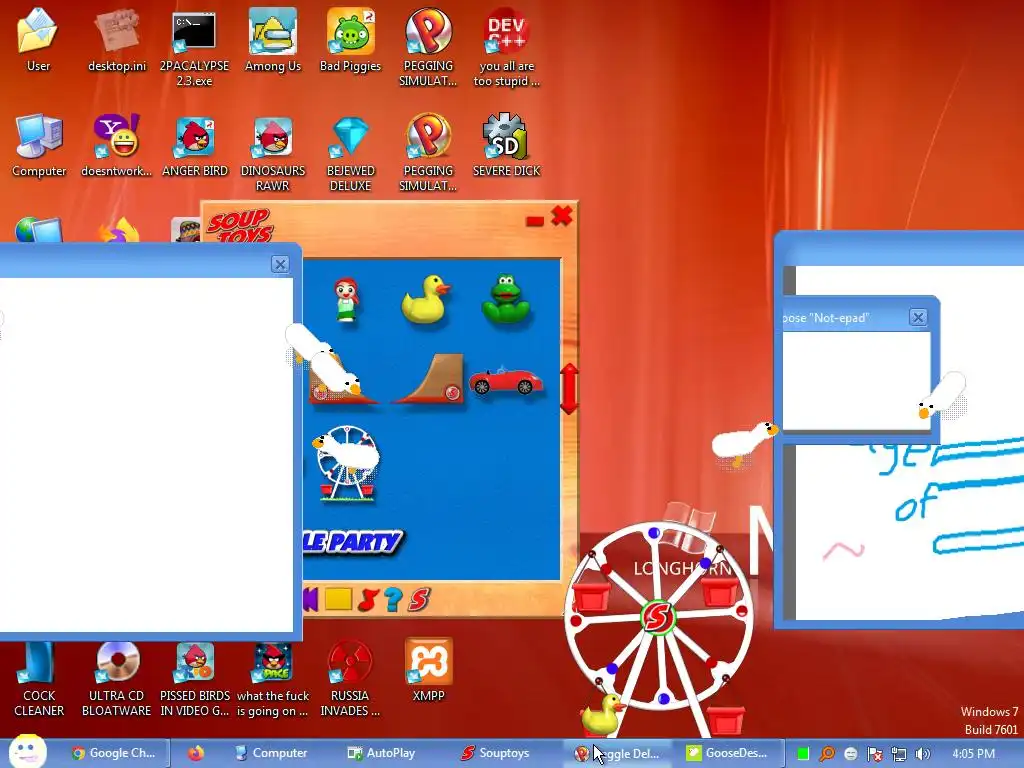This screenshot has width=1024, height=768.
Task: Select the Angry Birds Space 'what the...going on' icon
Action: 272,679
